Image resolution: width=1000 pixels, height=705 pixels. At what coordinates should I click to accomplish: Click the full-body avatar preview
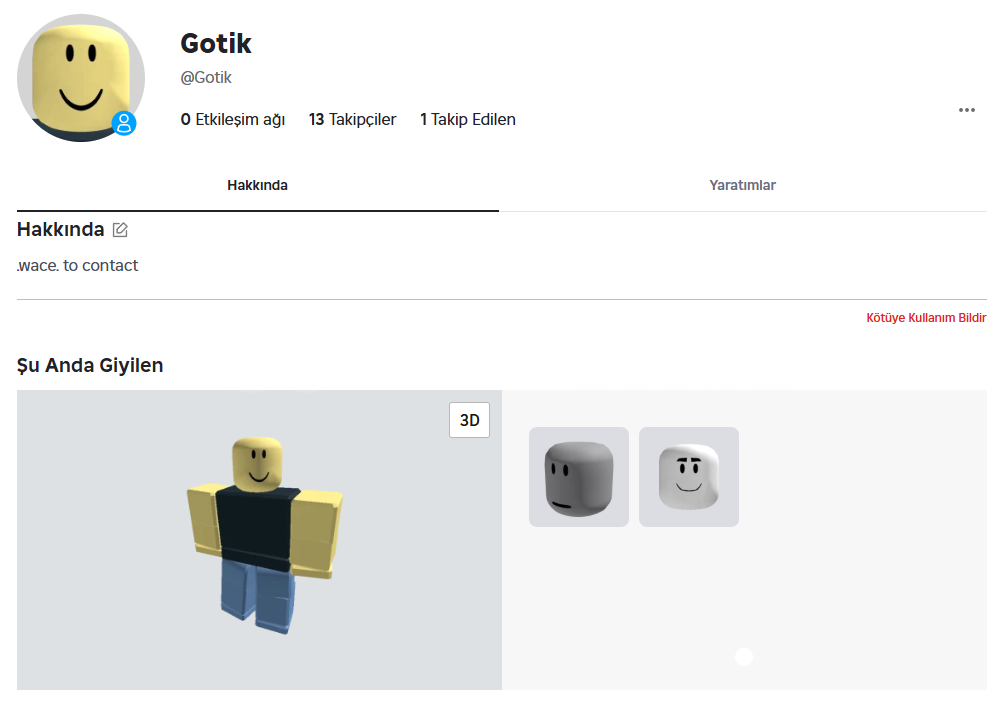coord(264,536)
